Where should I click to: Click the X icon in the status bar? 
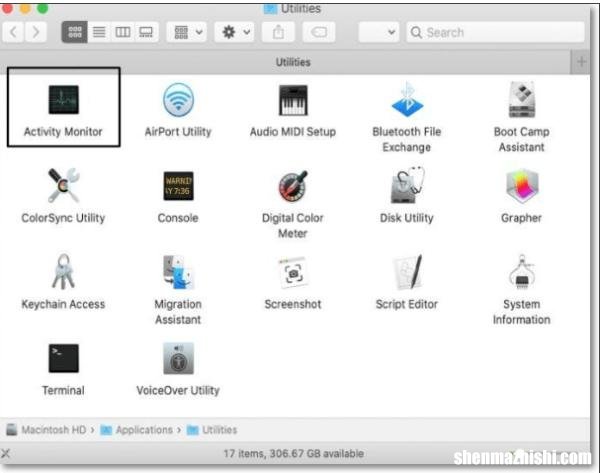click(x=5, y=454)
